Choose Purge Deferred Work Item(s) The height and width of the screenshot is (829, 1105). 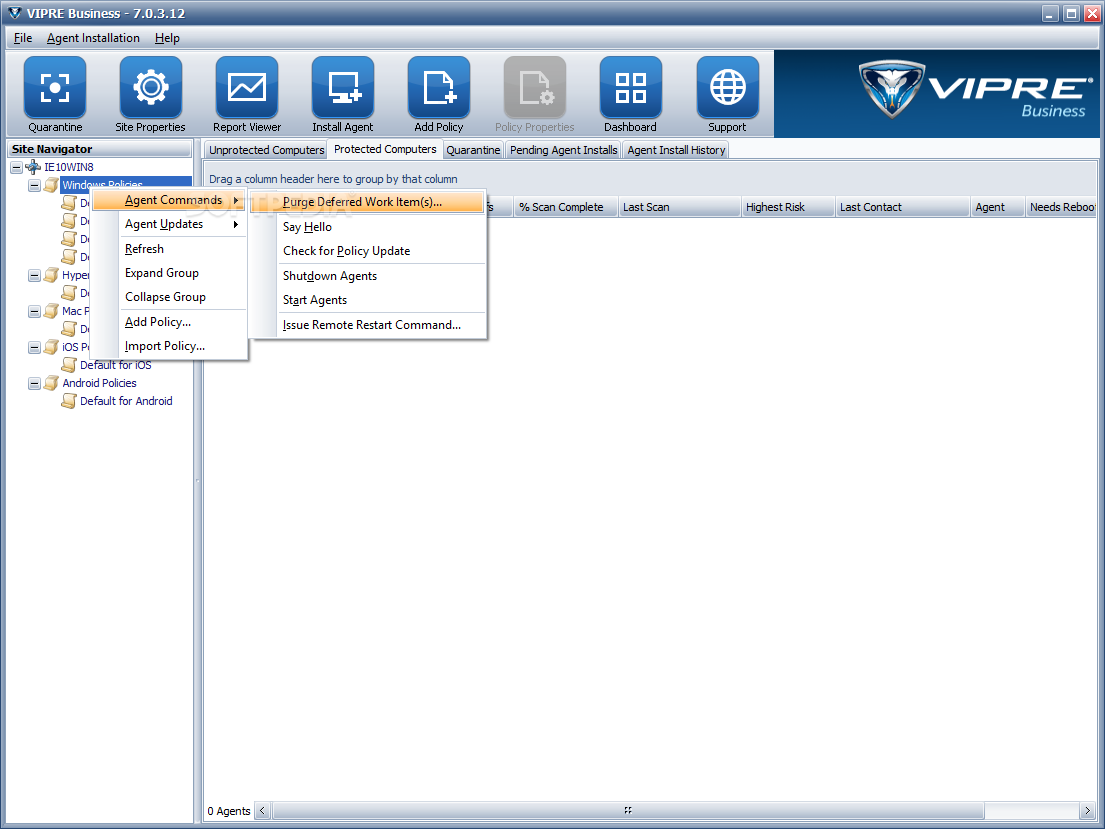[367, 202]
